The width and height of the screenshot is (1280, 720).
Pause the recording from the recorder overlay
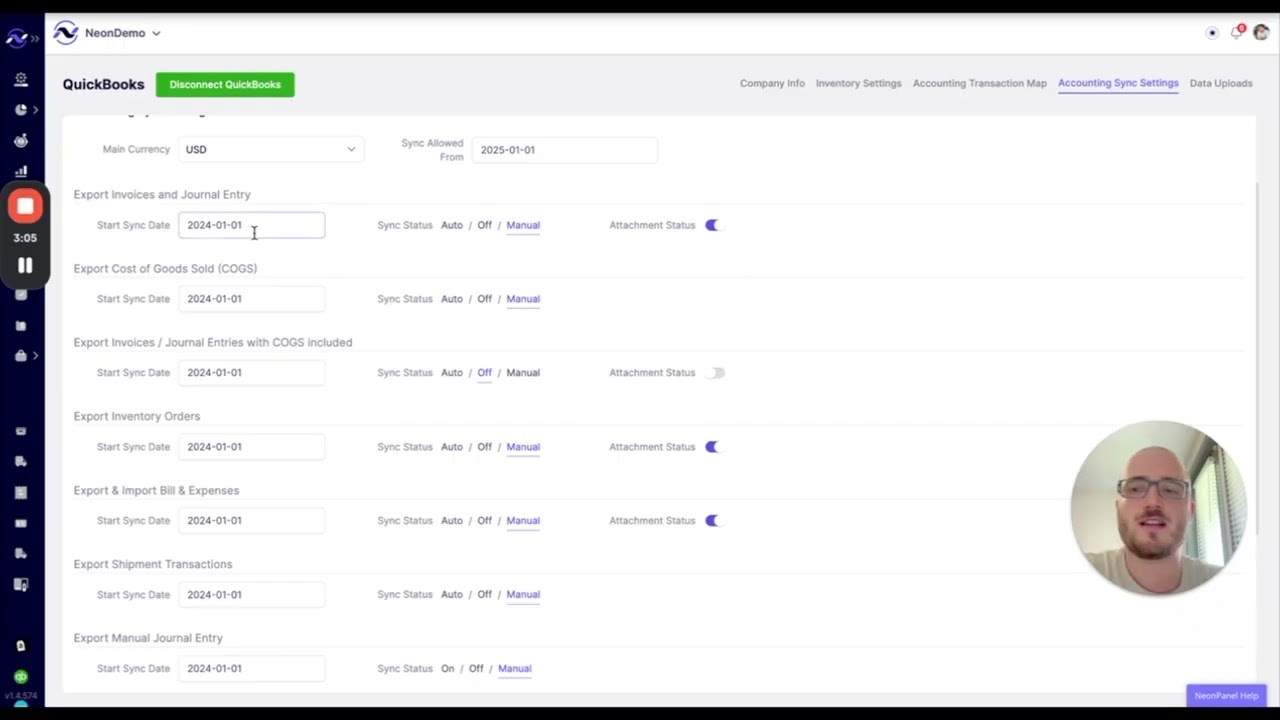[x=25, y=265]
